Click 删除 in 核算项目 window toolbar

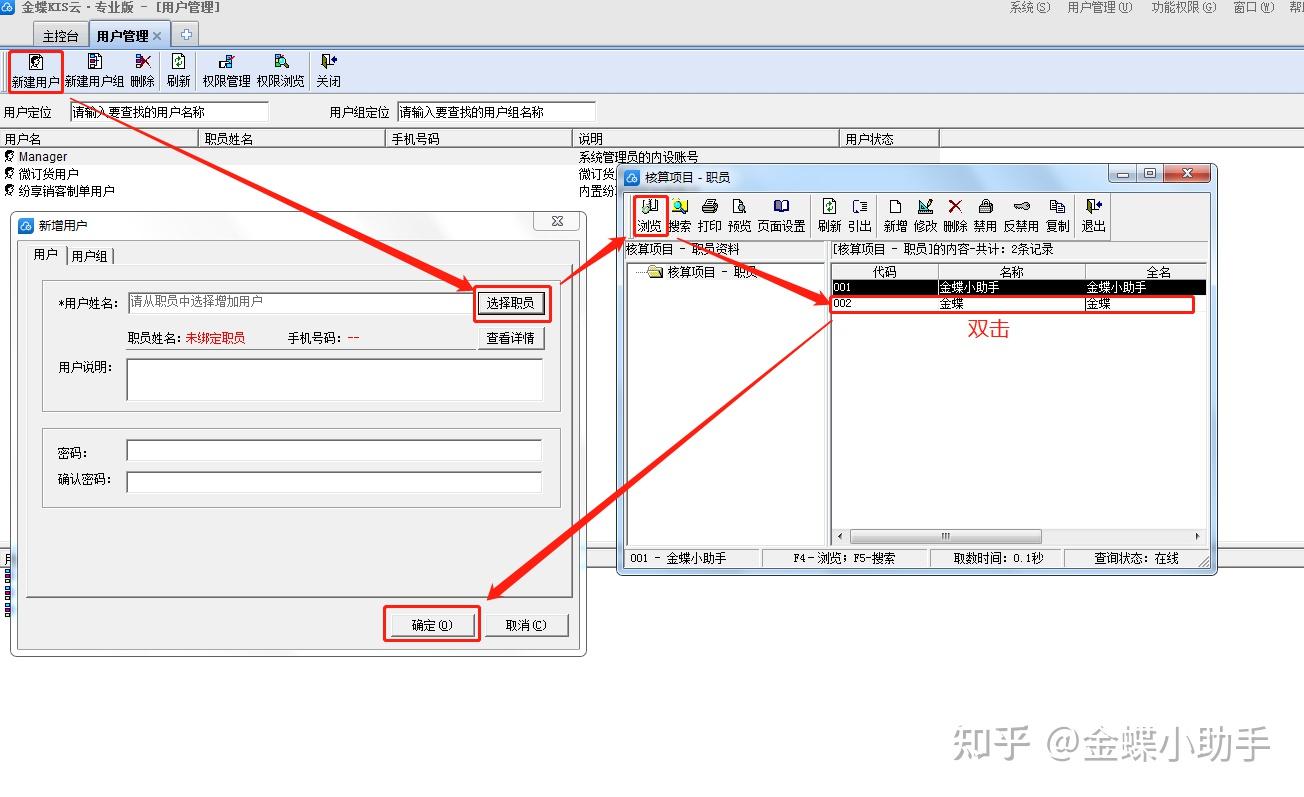pos(955,215)
